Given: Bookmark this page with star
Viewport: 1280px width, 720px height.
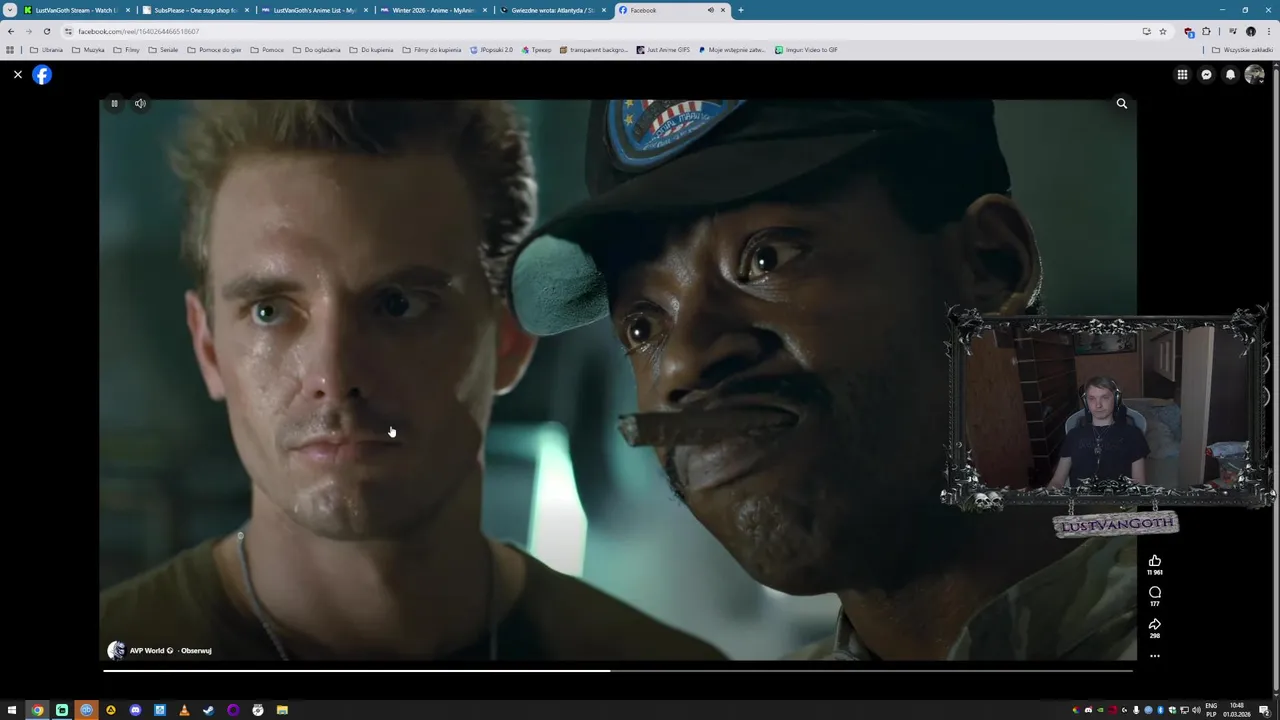Looking at the screenshot, I should pyautogui.click(x=1163, y=31).
